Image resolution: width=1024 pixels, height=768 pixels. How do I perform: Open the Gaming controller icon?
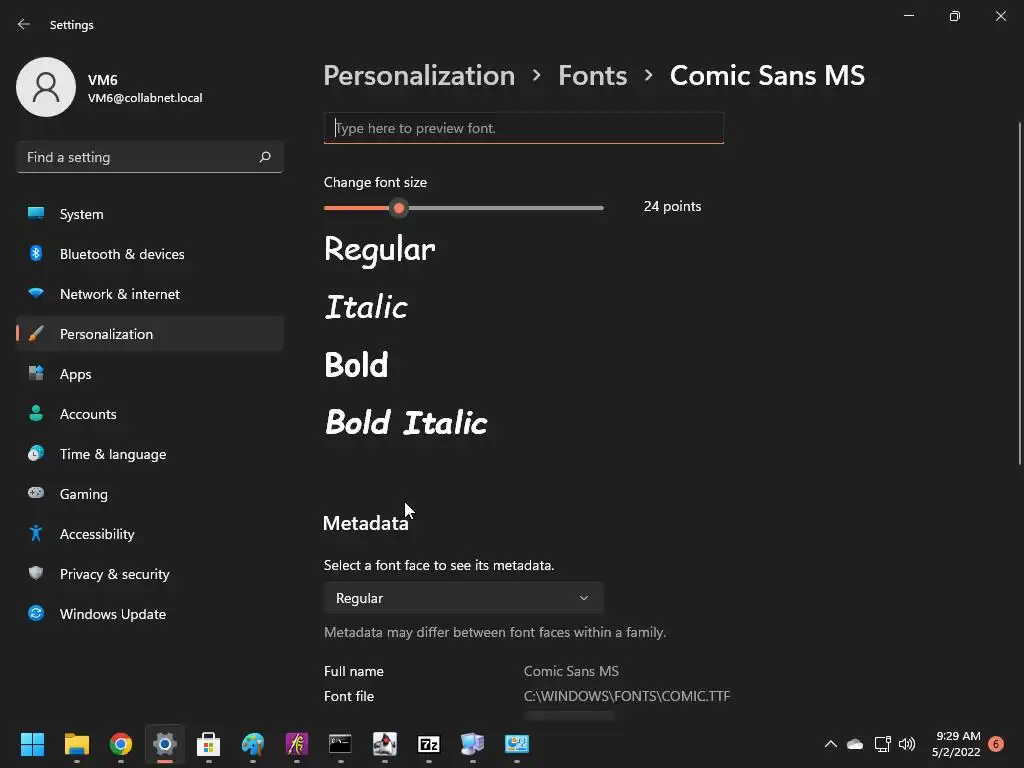36,493
